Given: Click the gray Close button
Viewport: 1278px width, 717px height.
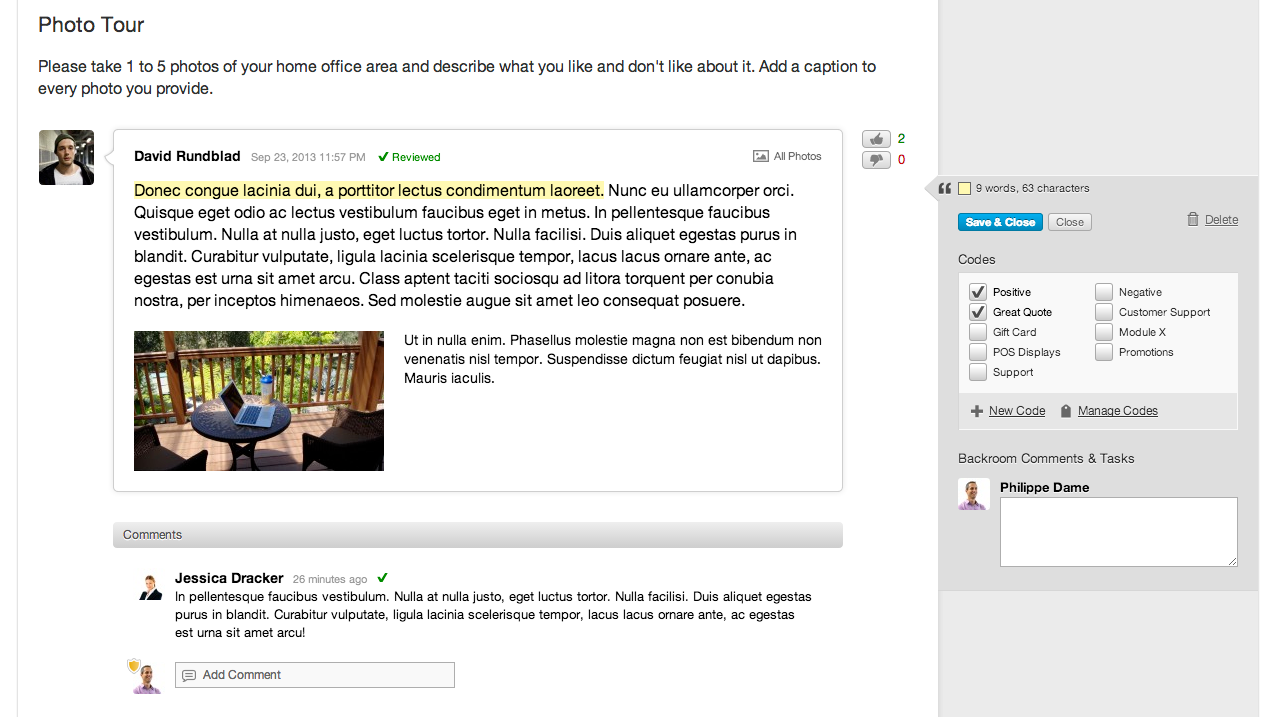Looking at the screenshot, I should tap(1070, 222).
